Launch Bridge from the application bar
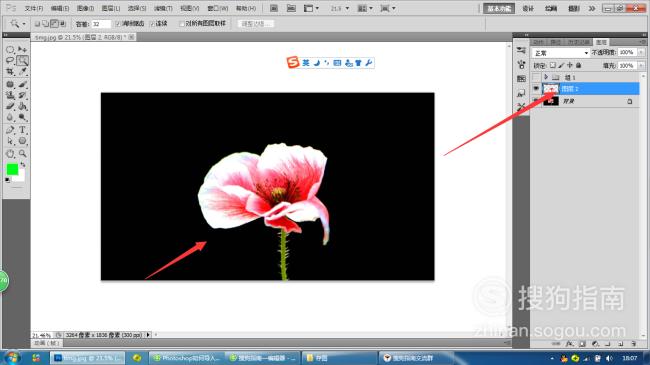The width and height of the screenshot is (650, 365). click(274, 8)
